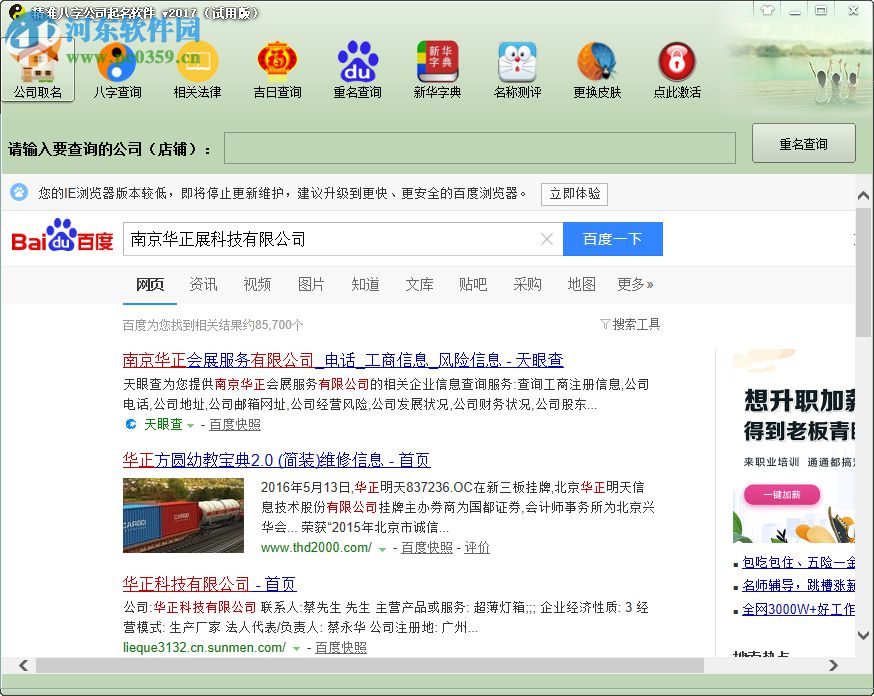Image resolution: width=874 pixels, height=696 pixels.
Task: Switch to the 图片 images tab
Action: [311, 285]
